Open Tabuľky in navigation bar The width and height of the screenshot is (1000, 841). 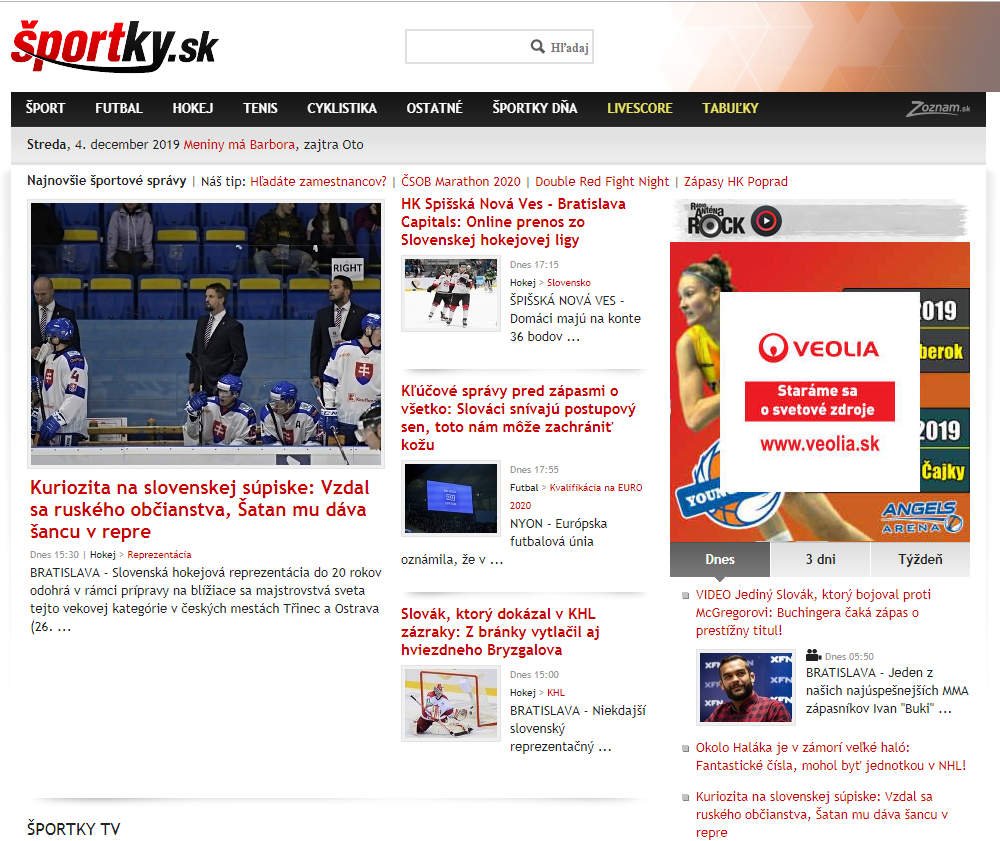coord(730,108)
